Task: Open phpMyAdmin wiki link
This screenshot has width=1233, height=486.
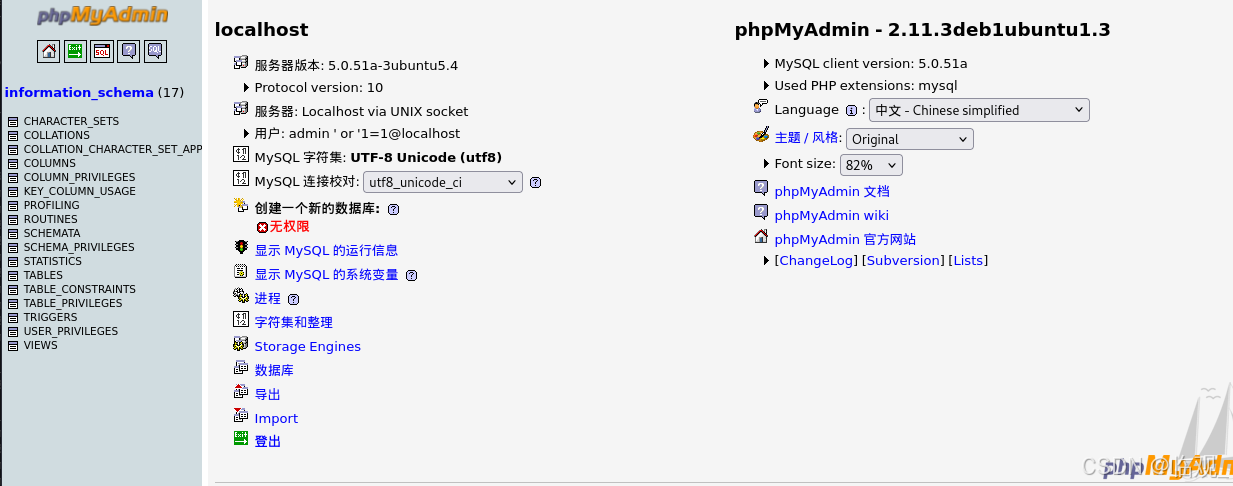Action: point(832,215)
